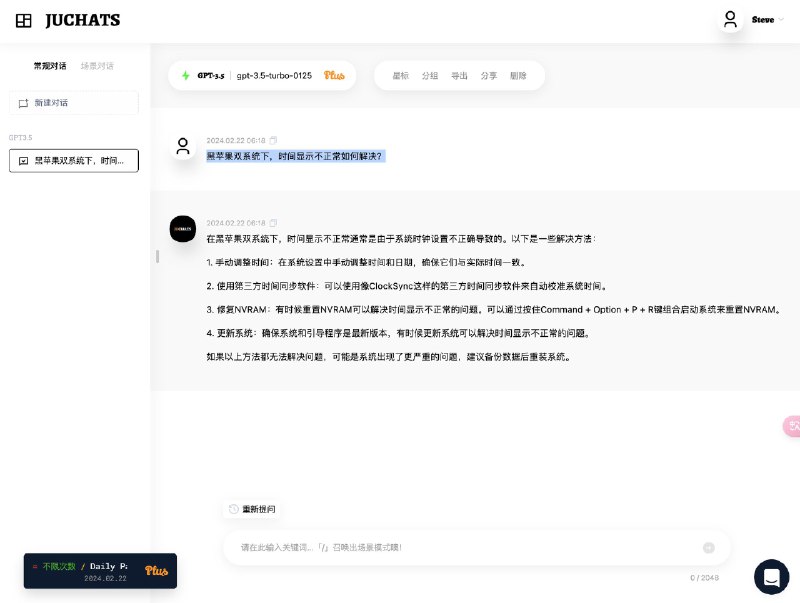Click the orange Plus badge beside gpt-3.5-turbo-0125

click(x=334, y=76)
